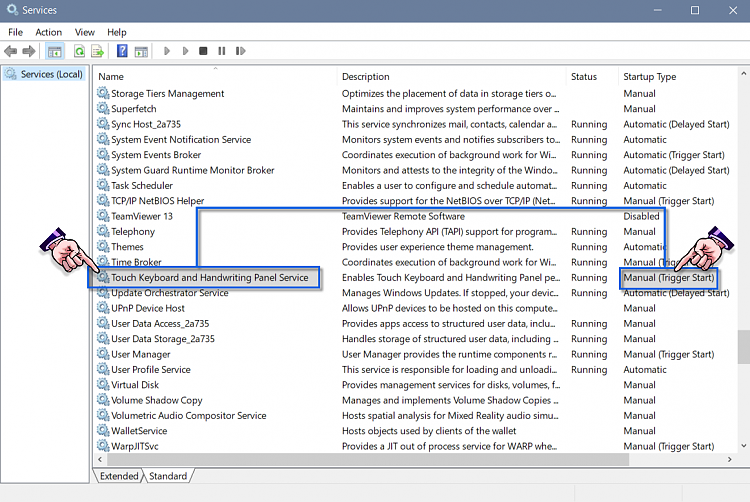Select the Themes service row
Screen dimensions: 750x502
127,247
